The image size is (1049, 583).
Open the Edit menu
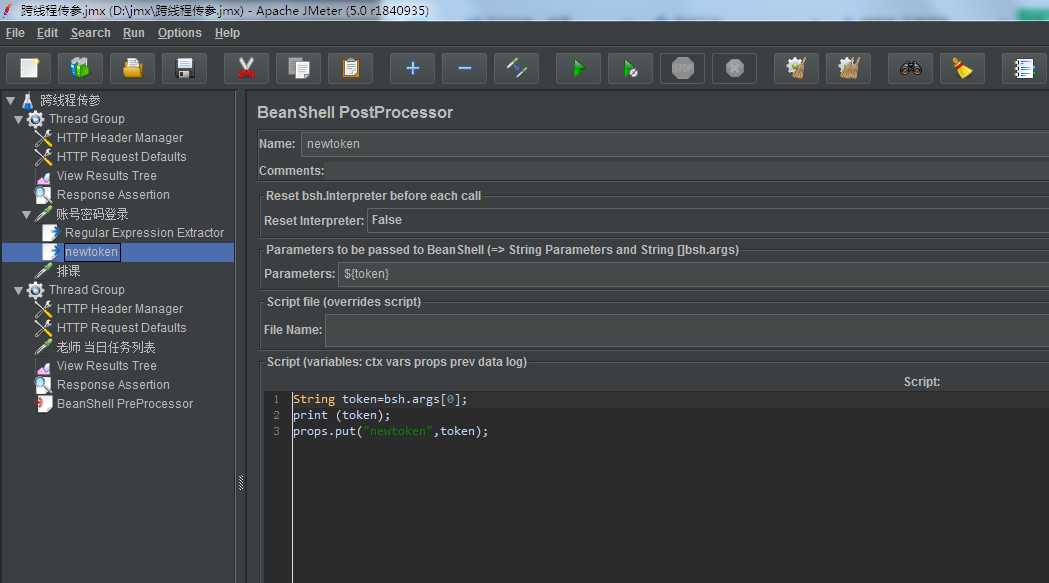(x=47, y=33)
